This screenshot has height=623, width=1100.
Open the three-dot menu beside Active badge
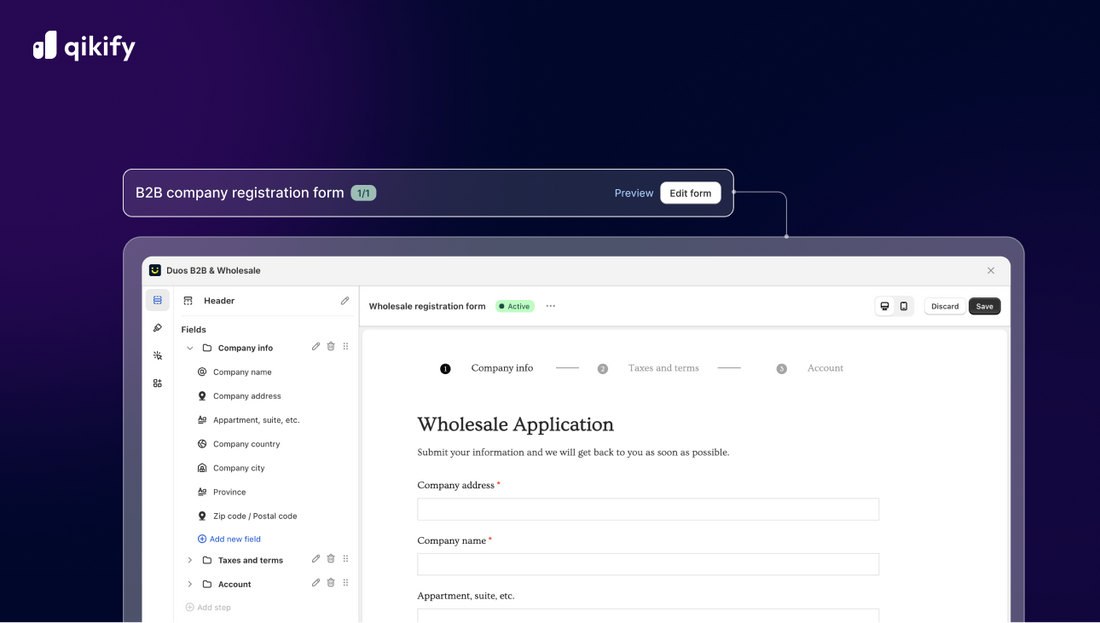[550, 306]
